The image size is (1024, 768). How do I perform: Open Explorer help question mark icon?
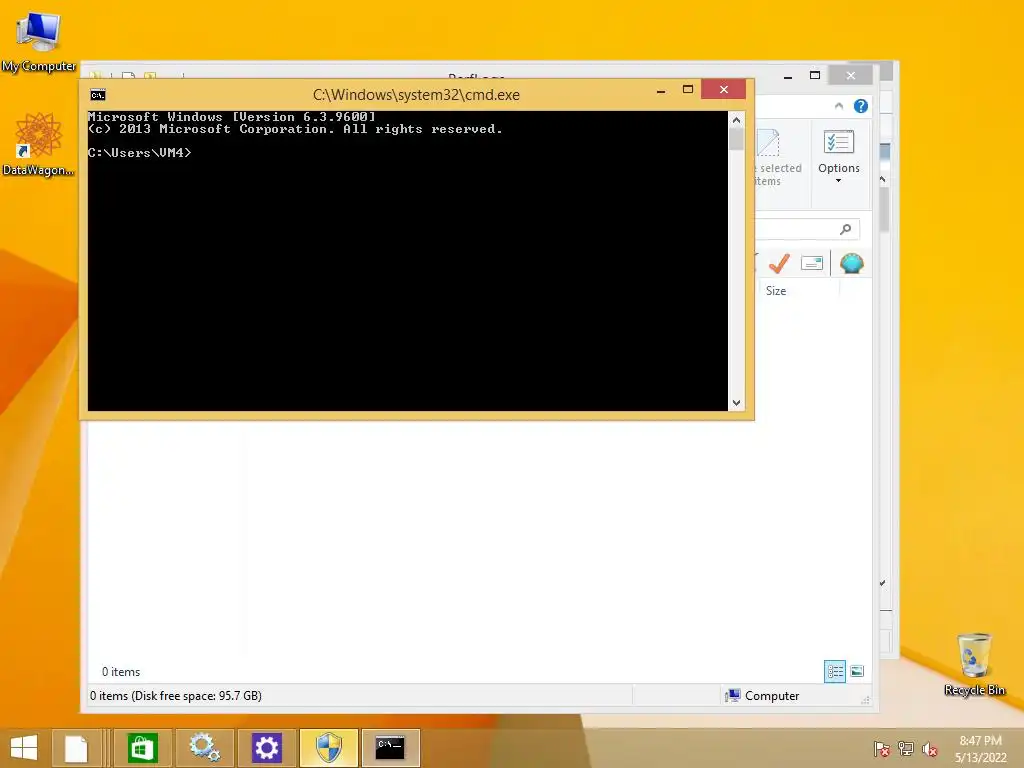coord(861,106)
